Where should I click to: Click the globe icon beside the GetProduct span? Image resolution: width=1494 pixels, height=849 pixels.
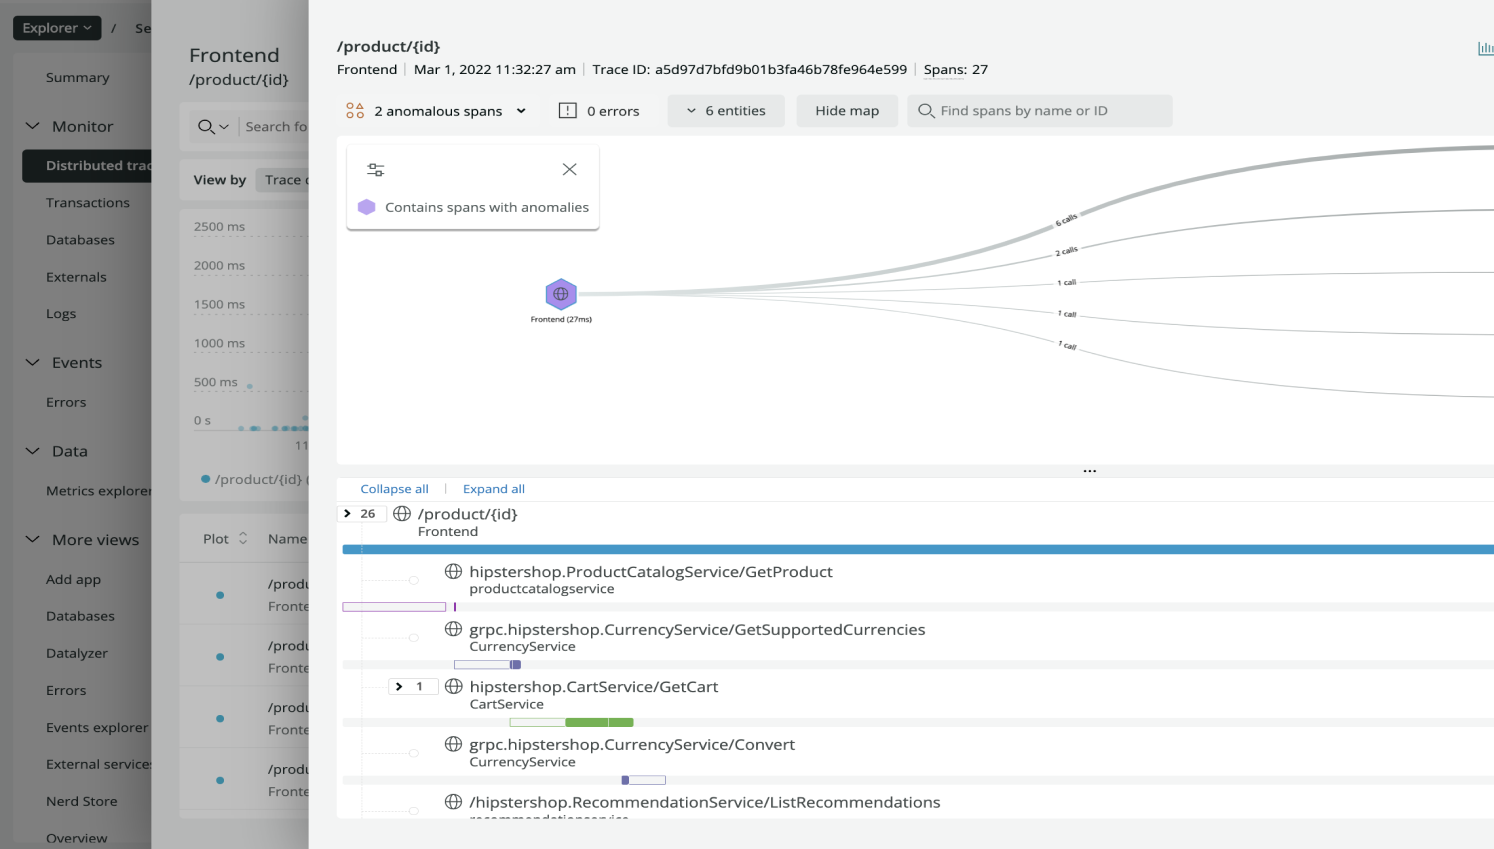[x=454, y=571]
